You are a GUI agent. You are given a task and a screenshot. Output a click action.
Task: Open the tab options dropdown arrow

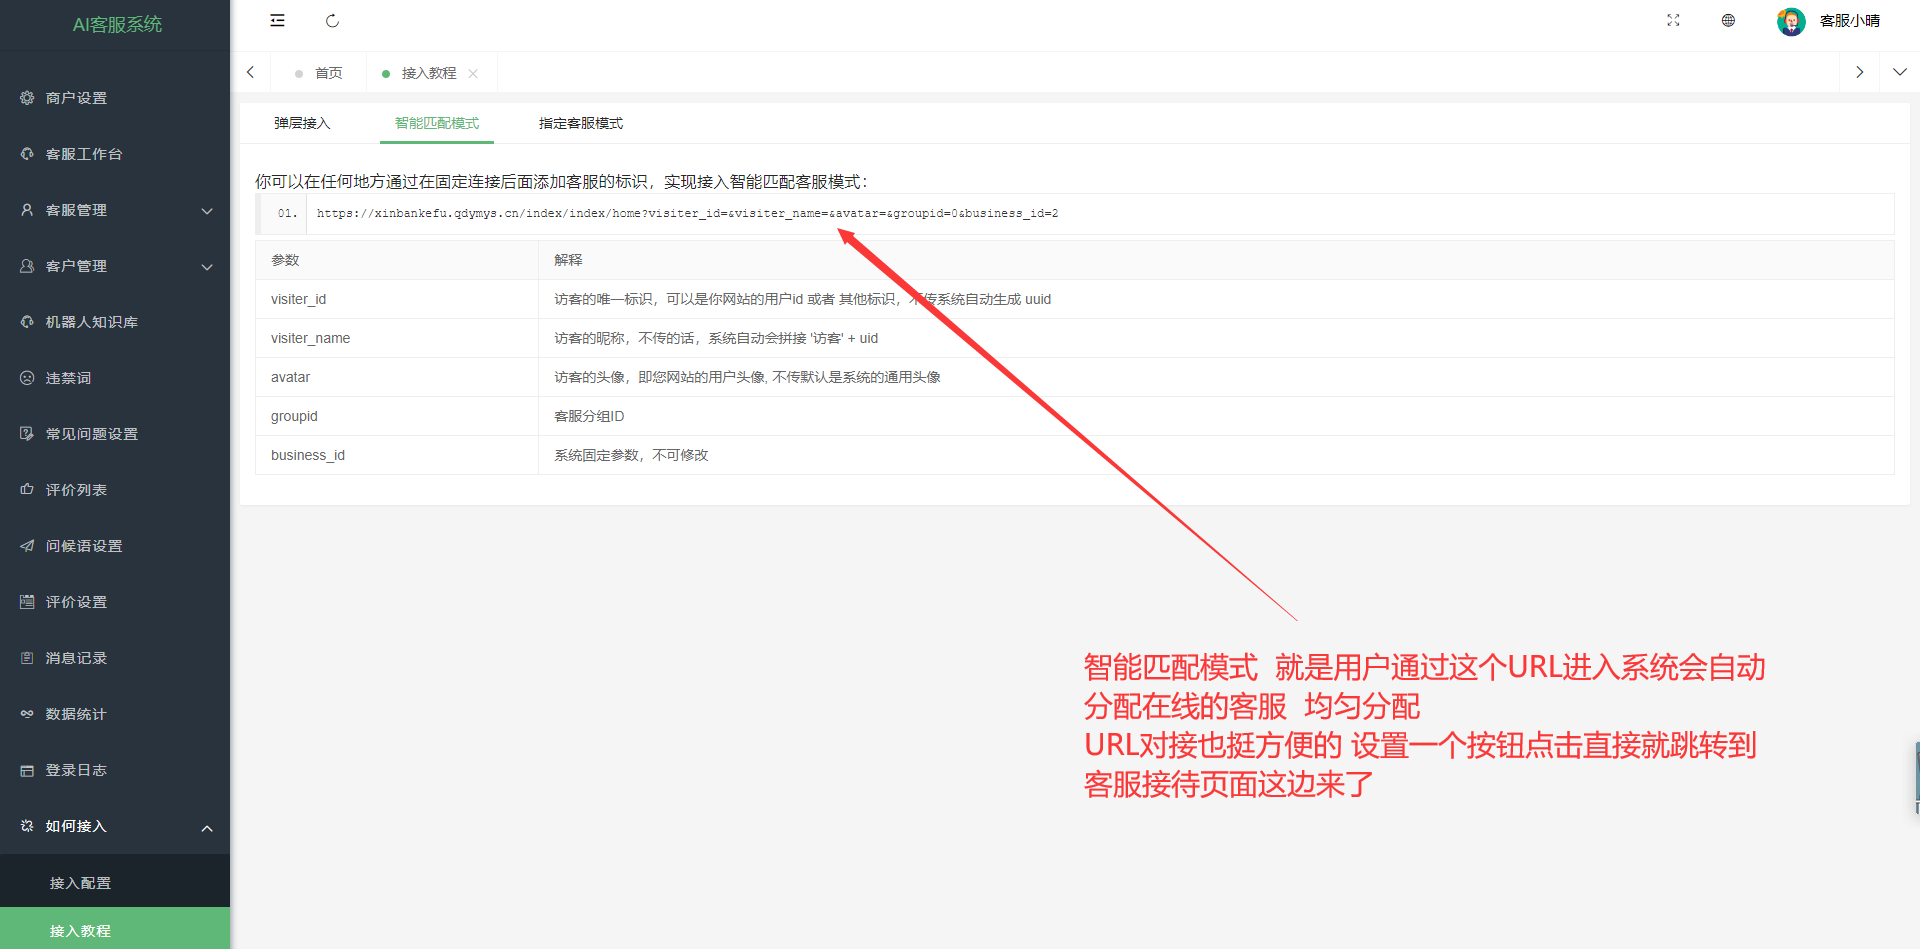(1900, 72)
